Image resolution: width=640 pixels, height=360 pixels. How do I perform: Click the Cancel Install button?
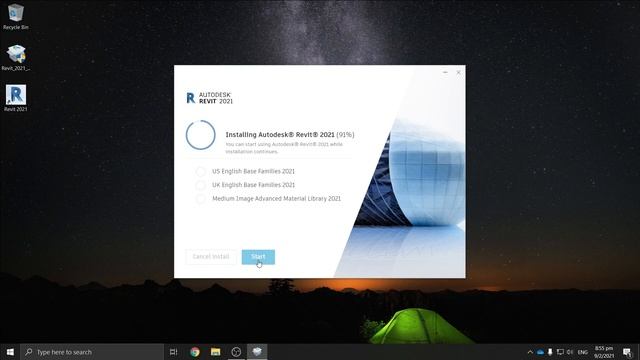pyautogui.click(x=211, y=257)
